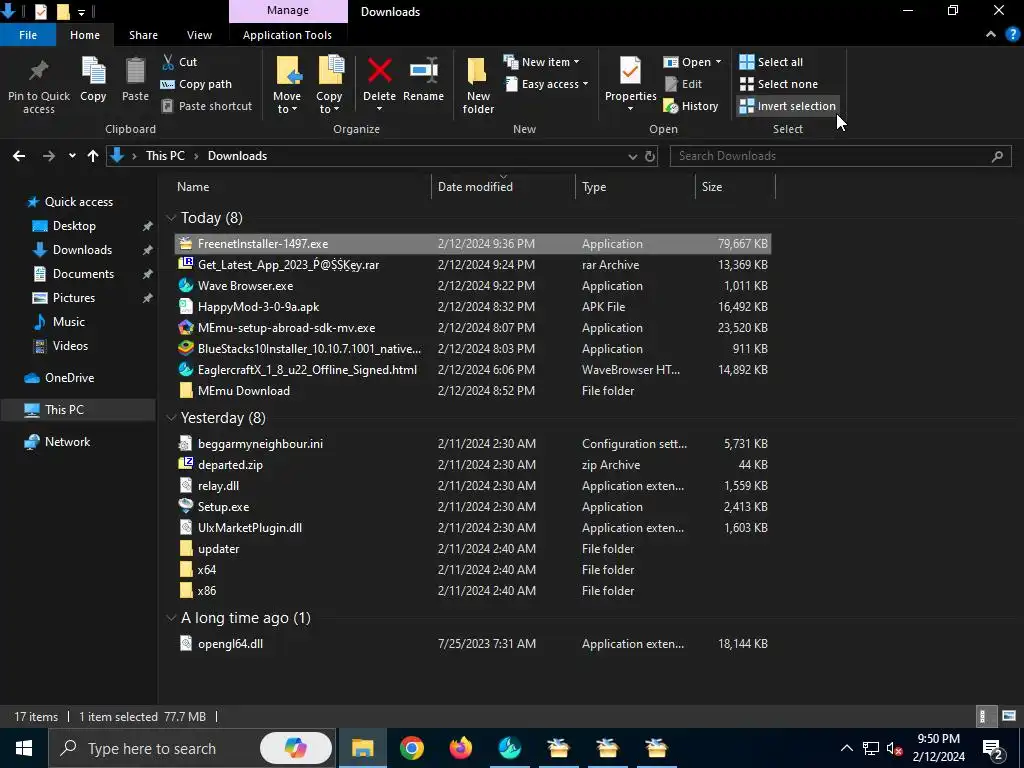Switch to the View tab
1024x768 pixels.
tap(199, 35)
